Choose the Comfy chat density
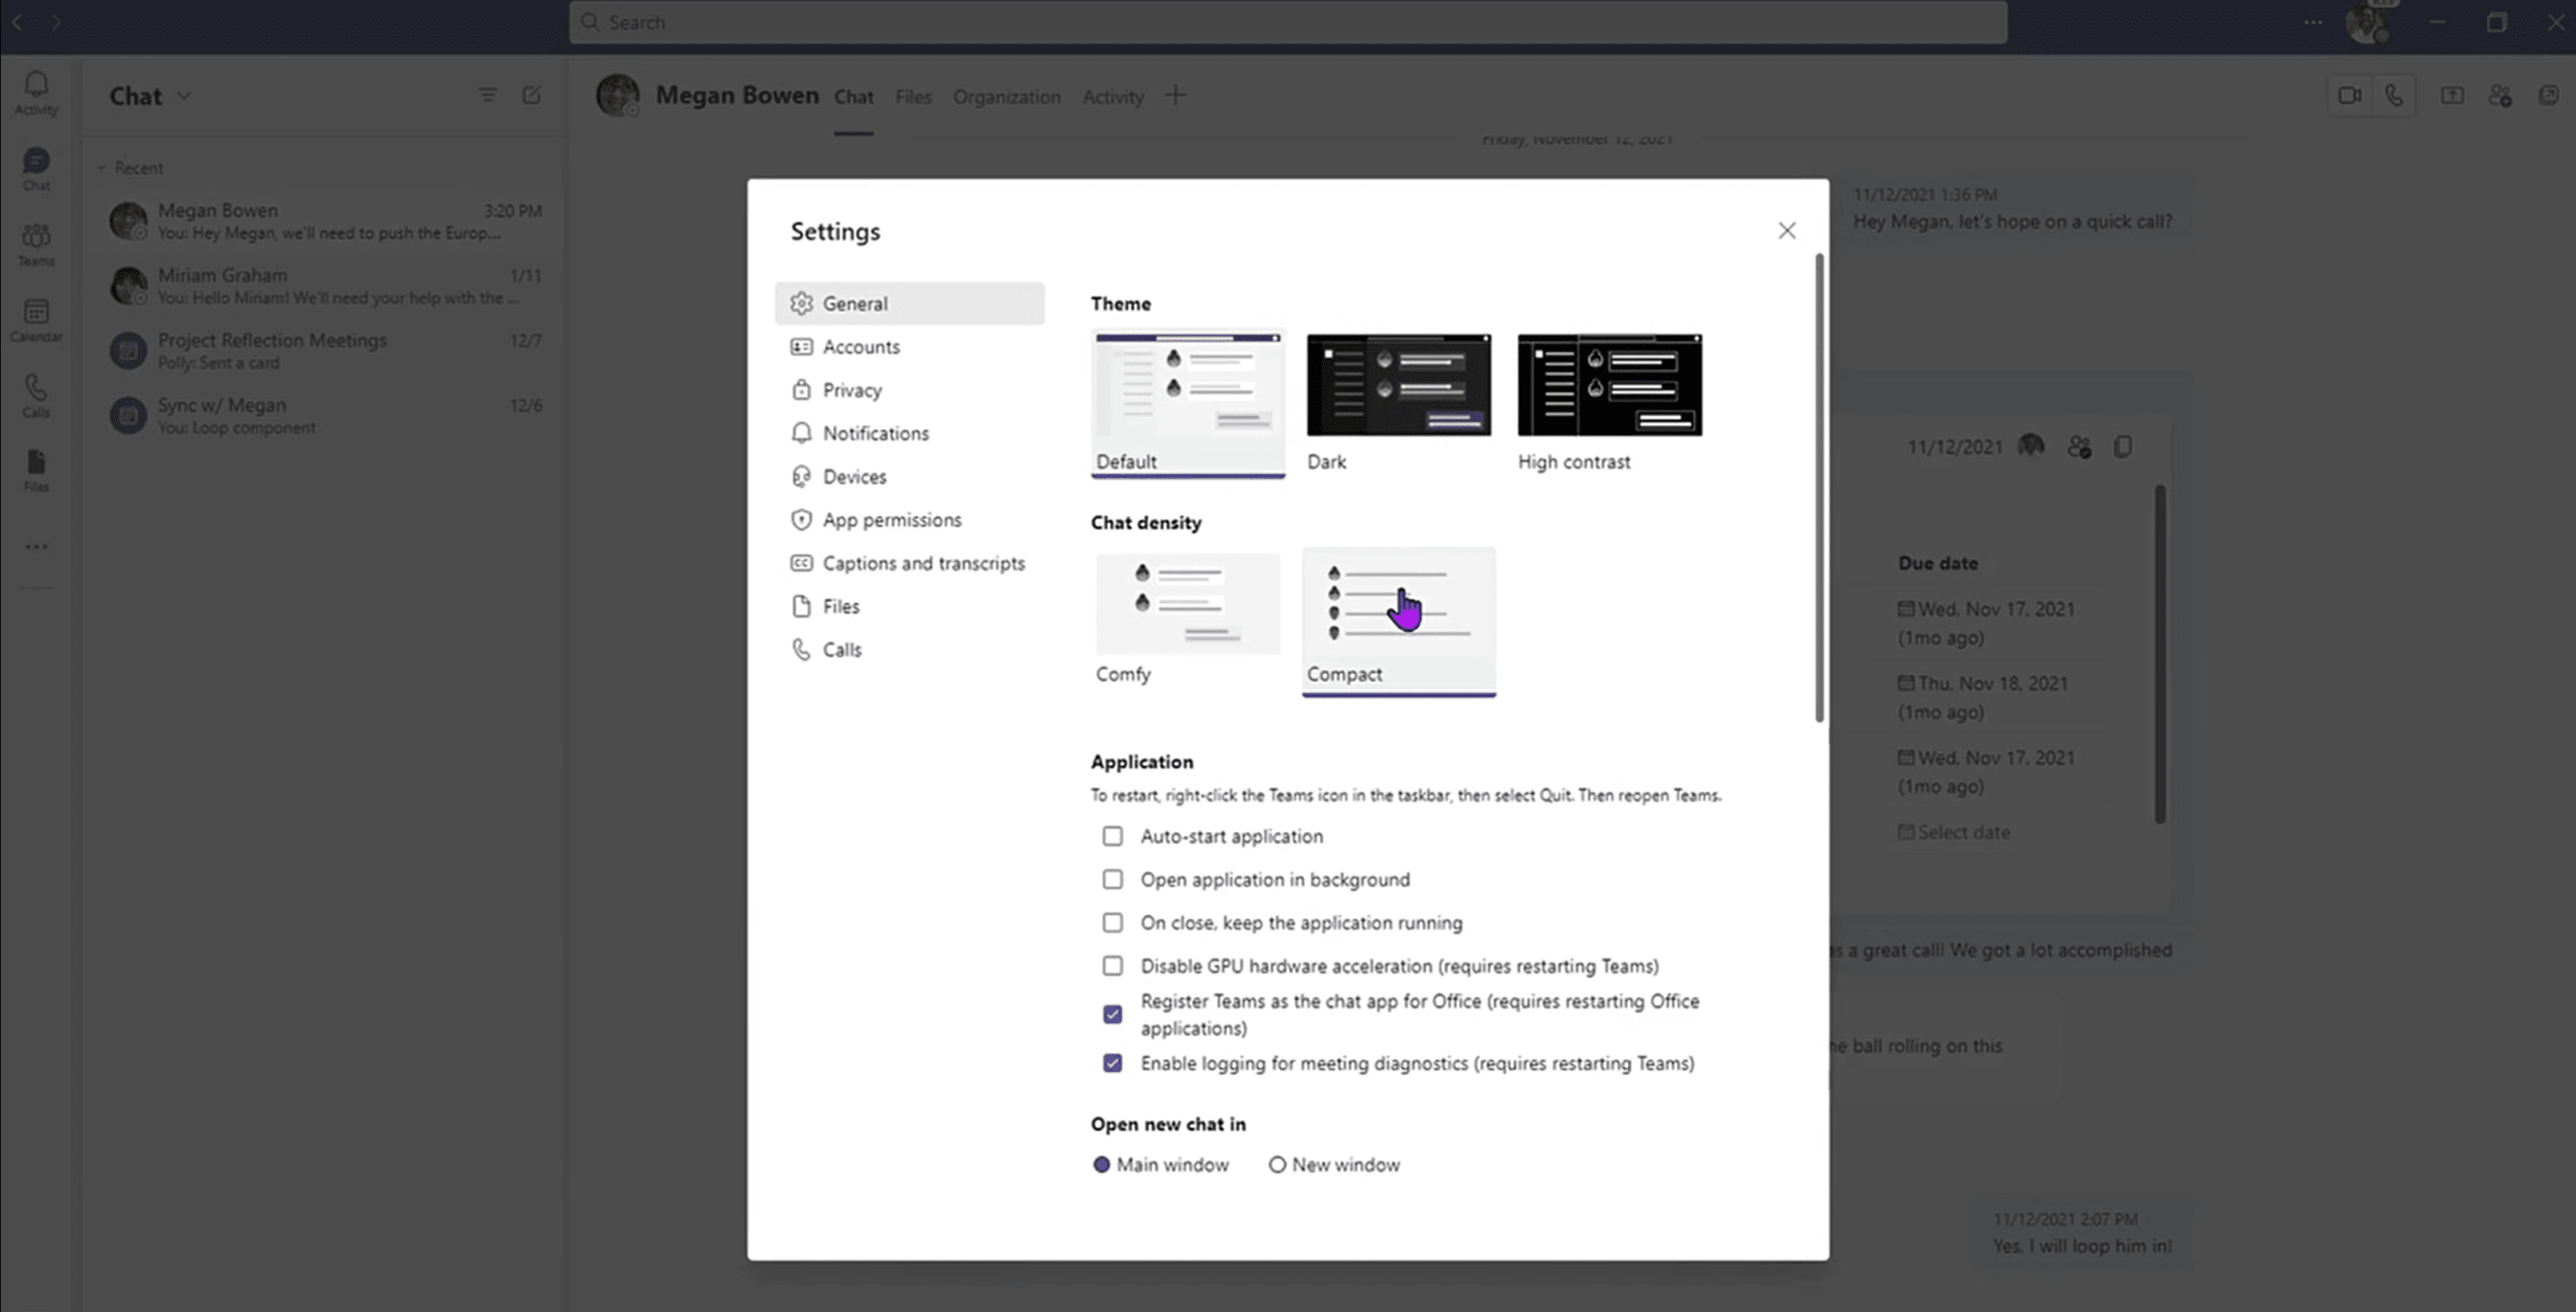Image resolution: width=2576 pixels, height=1312 pixels. coord(1188,604)
